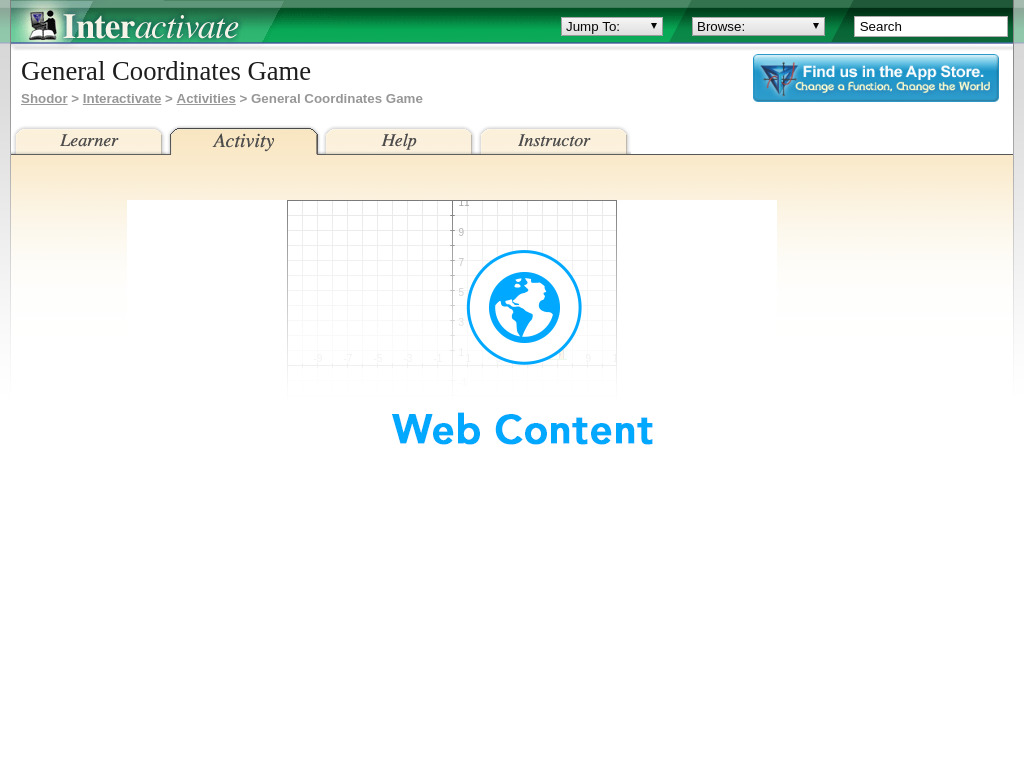Switch to the Instructor tab
This screenshot has width=1024, height=768.
tap(554, 141)
